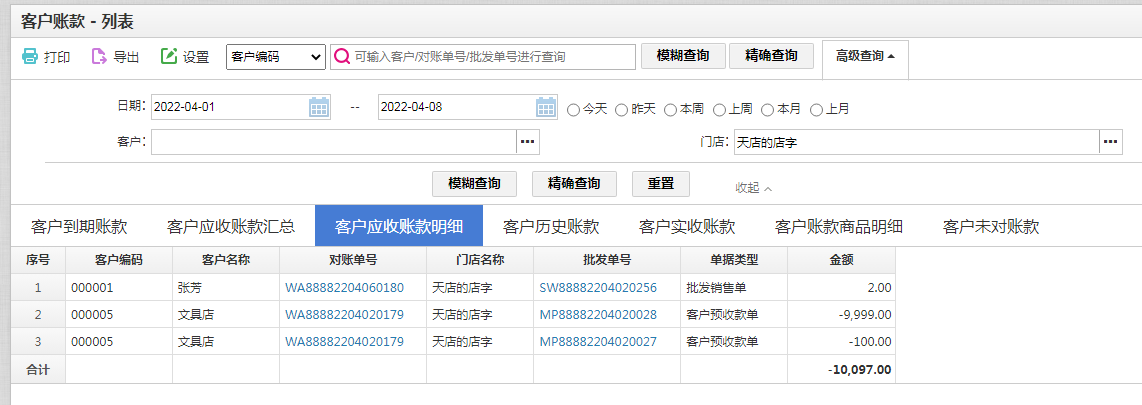Click the ellipsis button beside 客户 field
This screenshot has width=1142, height=405.
(x=529, y=141)
